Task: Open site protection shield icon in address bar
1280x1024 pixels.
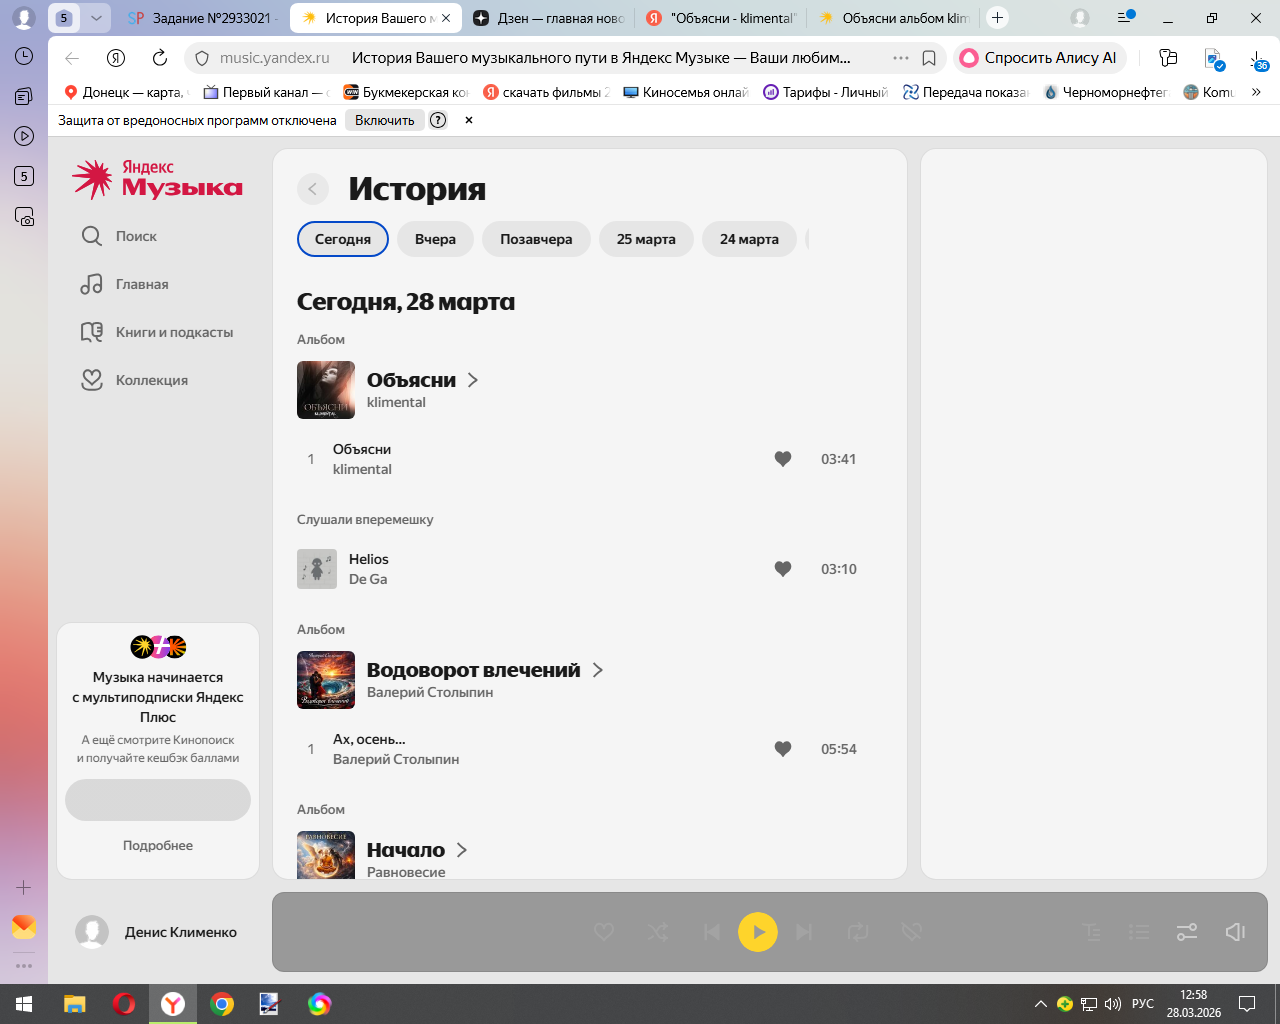Action: click(x=201, y=58)
